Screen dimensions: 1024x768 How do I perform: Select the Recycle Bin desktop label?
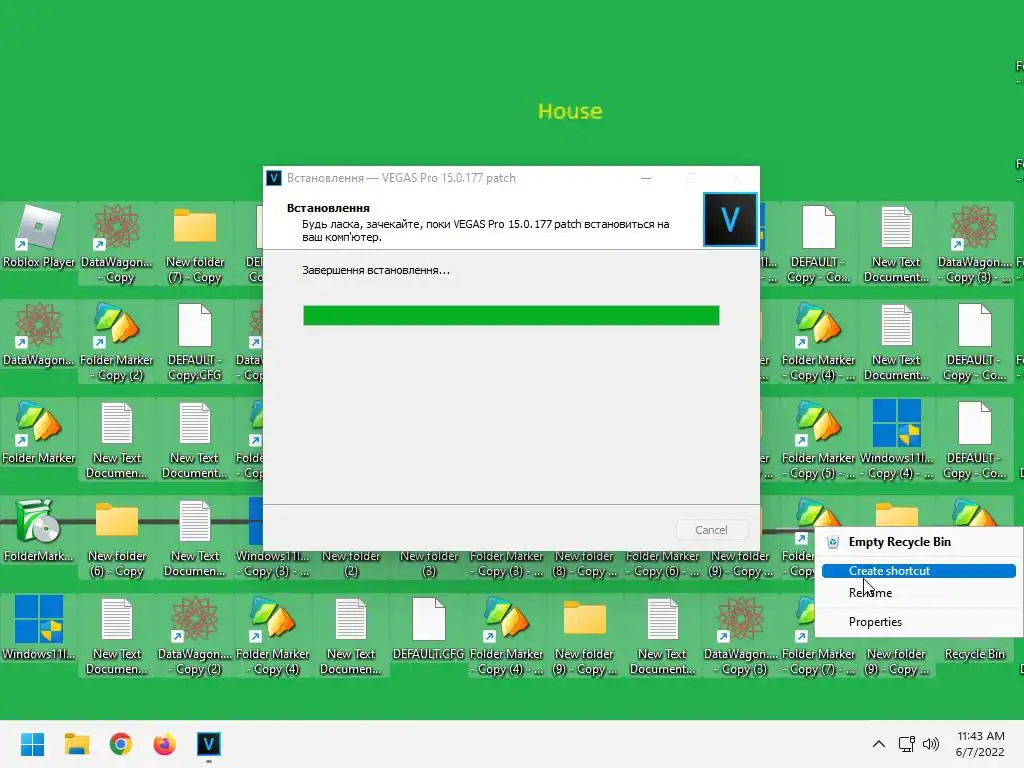tap(974, 654)
